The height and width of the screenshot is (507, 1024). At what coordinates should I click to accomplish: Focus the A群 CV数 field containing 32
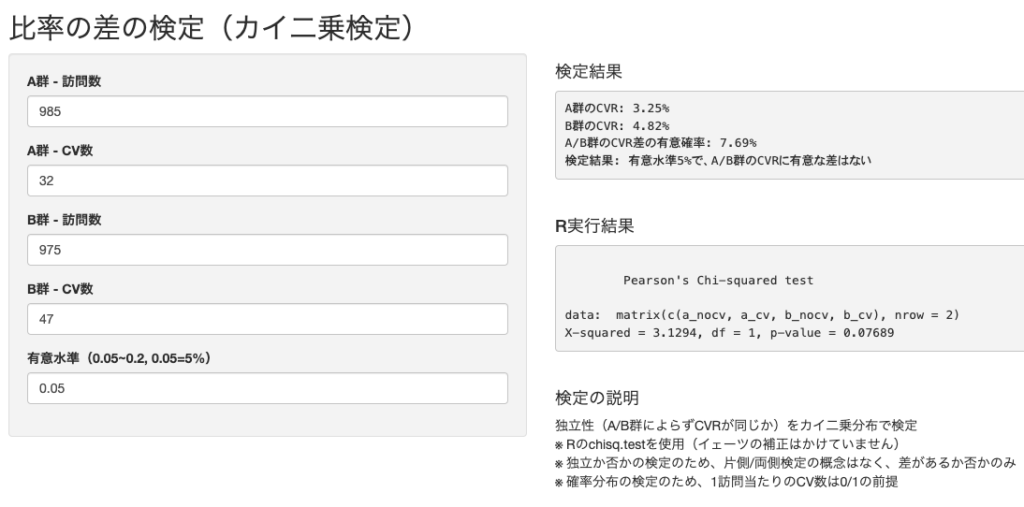(x=267, y=181)
